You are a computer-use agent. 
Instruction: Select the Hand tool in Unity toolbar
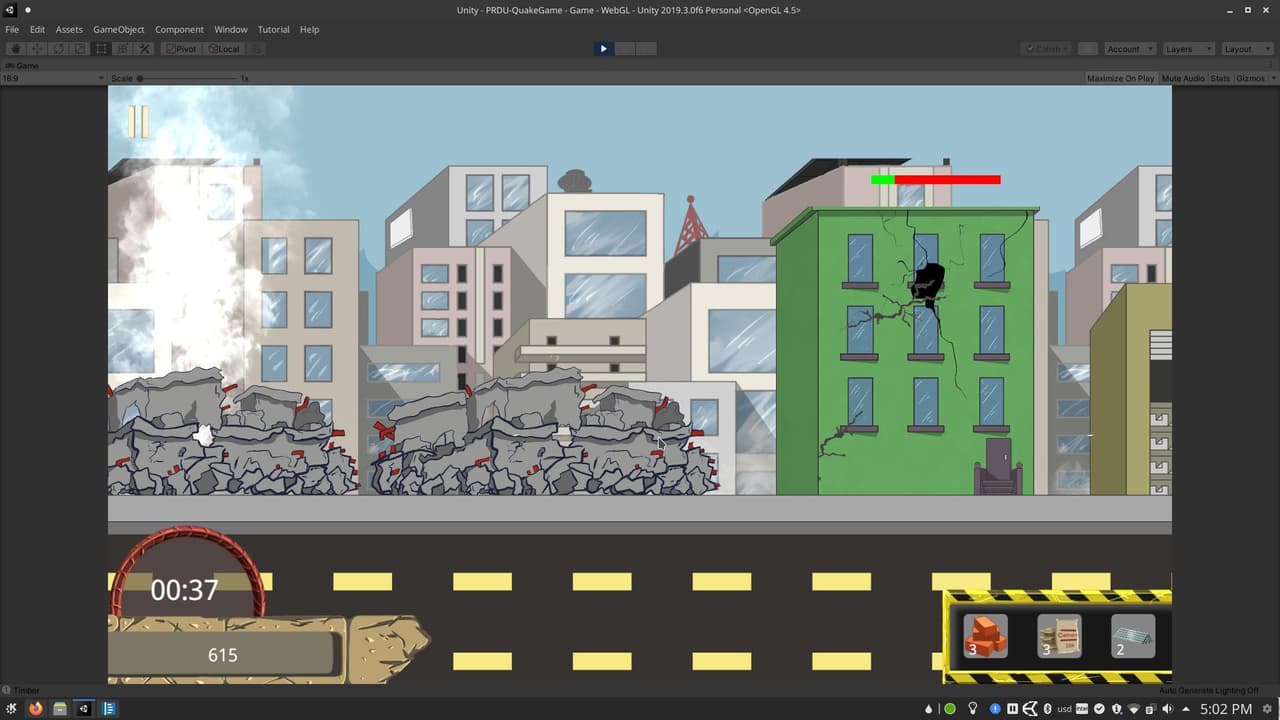coord(15,49)
